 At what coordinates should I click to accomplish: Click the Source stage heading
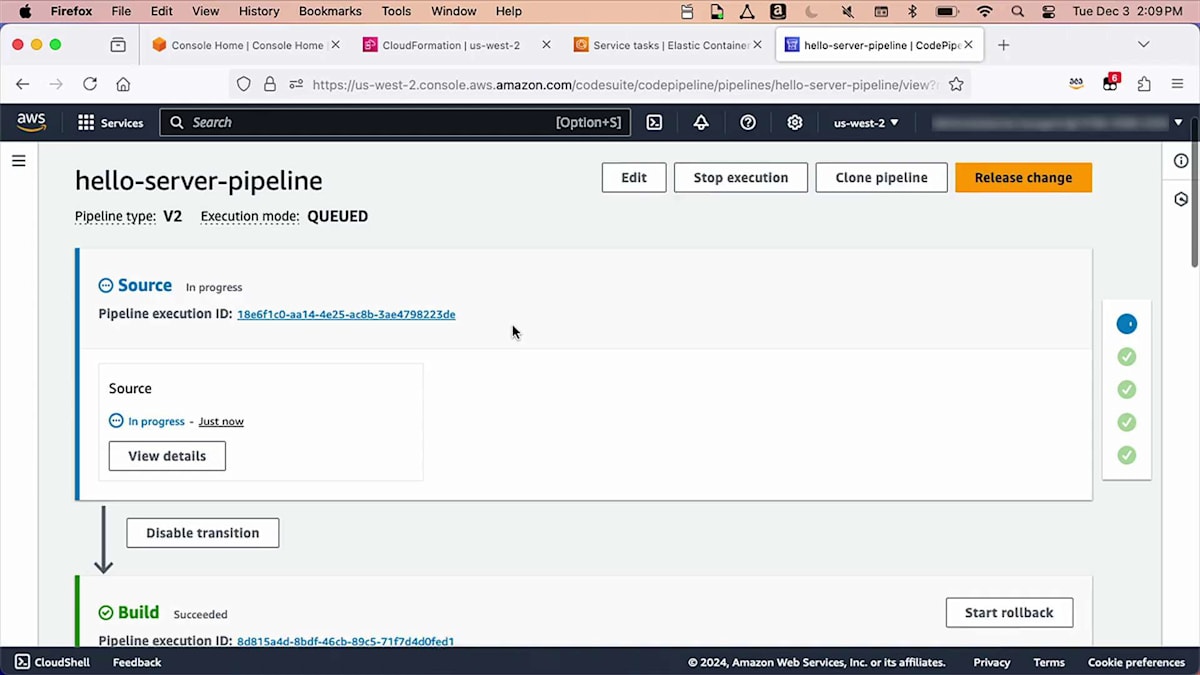[145, 285]
